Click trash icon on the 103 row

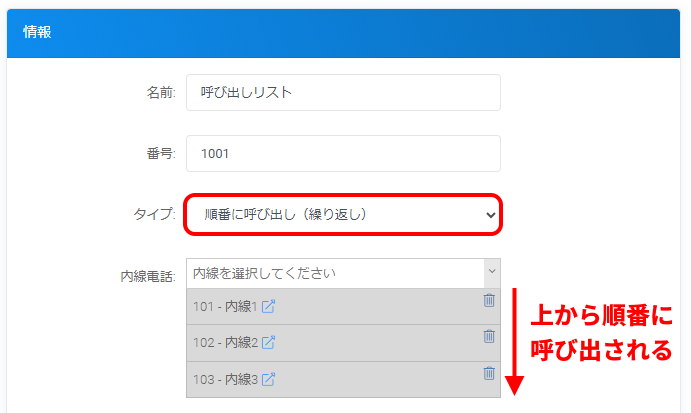pyautogui.click(x=489, y=373)
